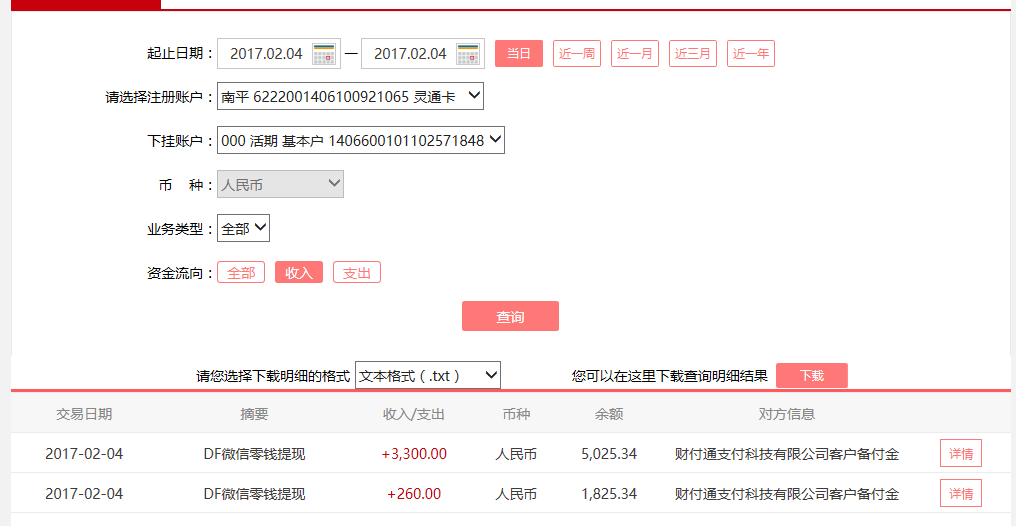Open the 业务类型 dropdown showing 全部
The width and height of the screenshot is (1016, 526).
pyautogui.click(x=243, y=229)
